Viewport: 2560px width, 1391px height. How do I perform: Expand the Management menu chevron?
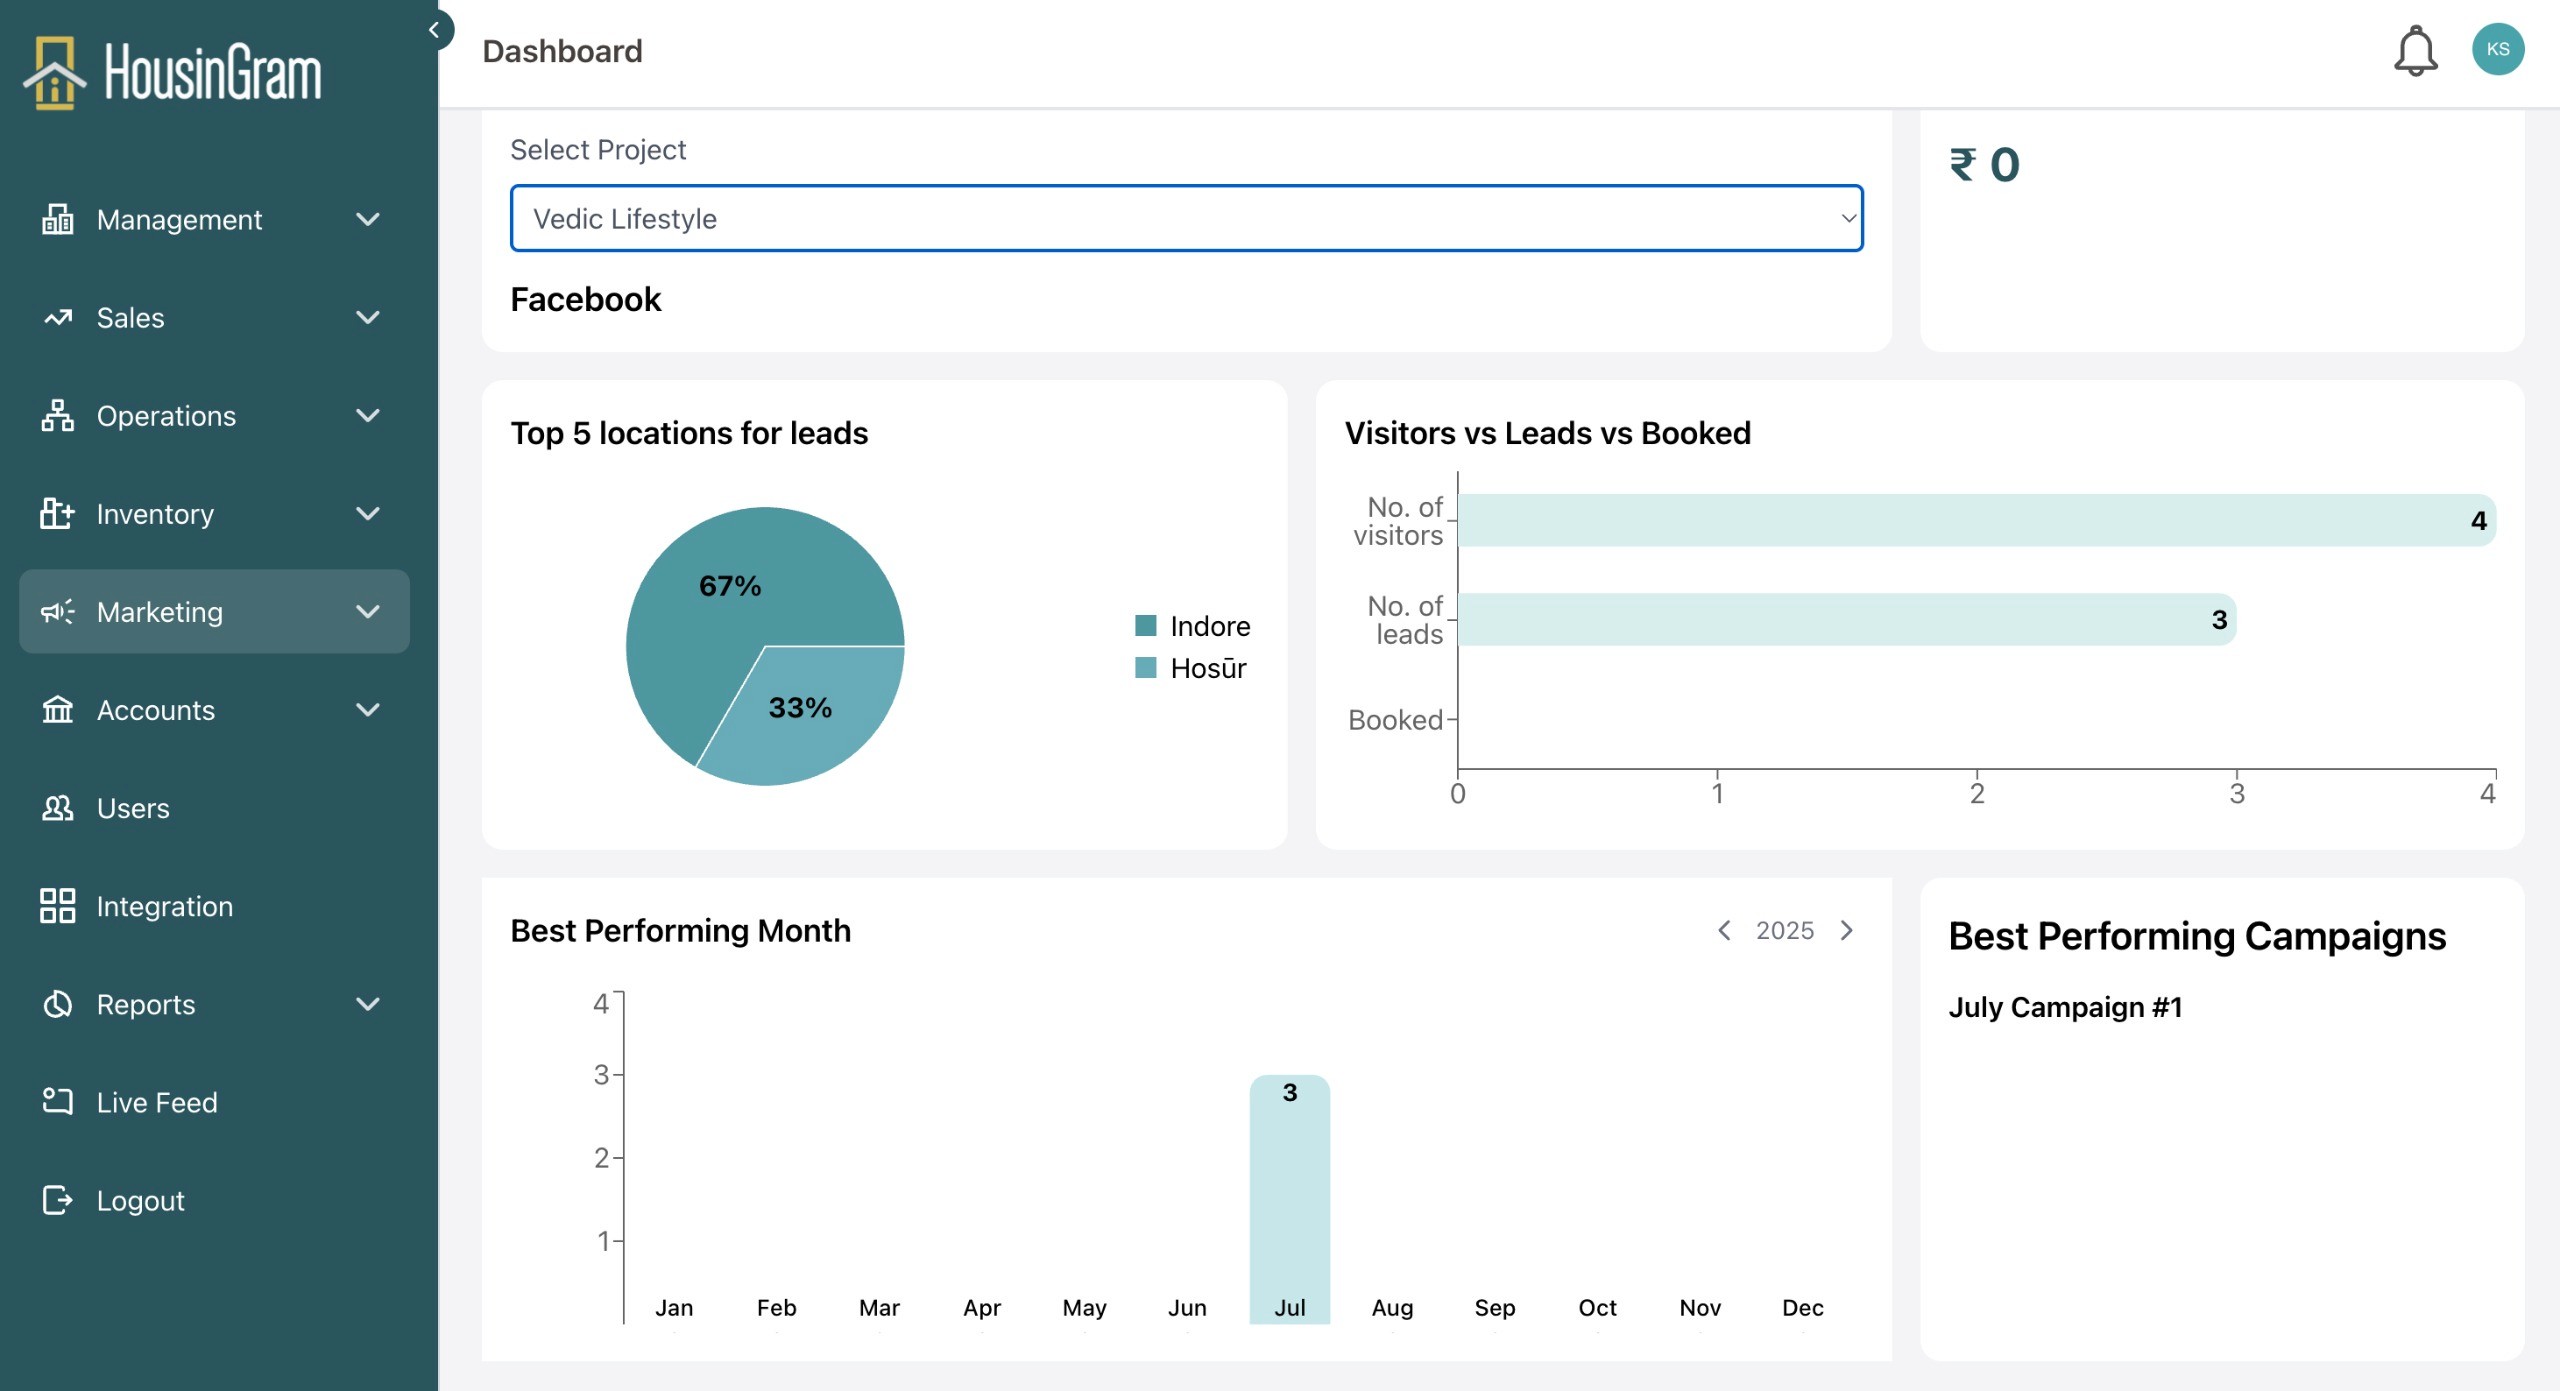368,219
